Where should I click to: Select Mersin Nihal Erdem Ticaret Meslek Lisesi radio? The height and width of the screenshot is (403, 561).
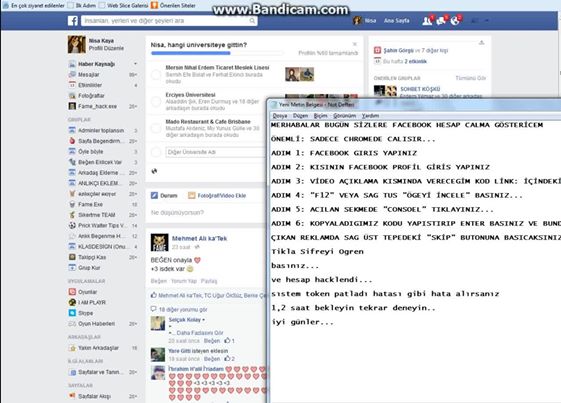point(156,74)
